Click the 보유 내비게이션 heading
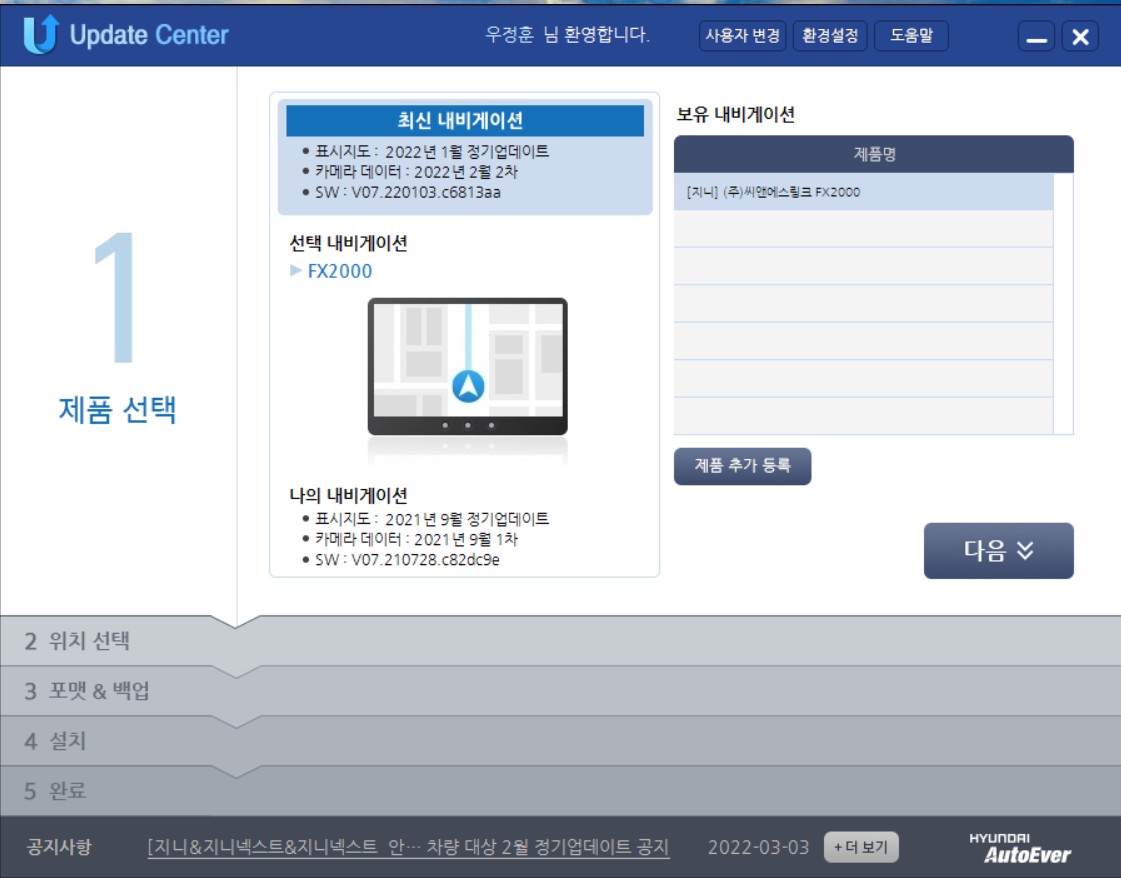Viewport: 1121px width, 878px height. [x=735, y=114]
